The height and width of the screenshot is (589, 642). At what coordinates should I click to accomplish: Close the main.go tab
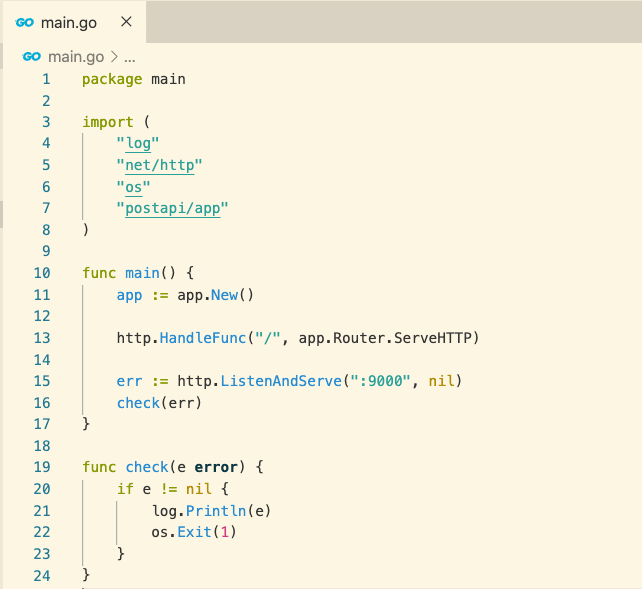pyautogui.click(x=127, y=22)
